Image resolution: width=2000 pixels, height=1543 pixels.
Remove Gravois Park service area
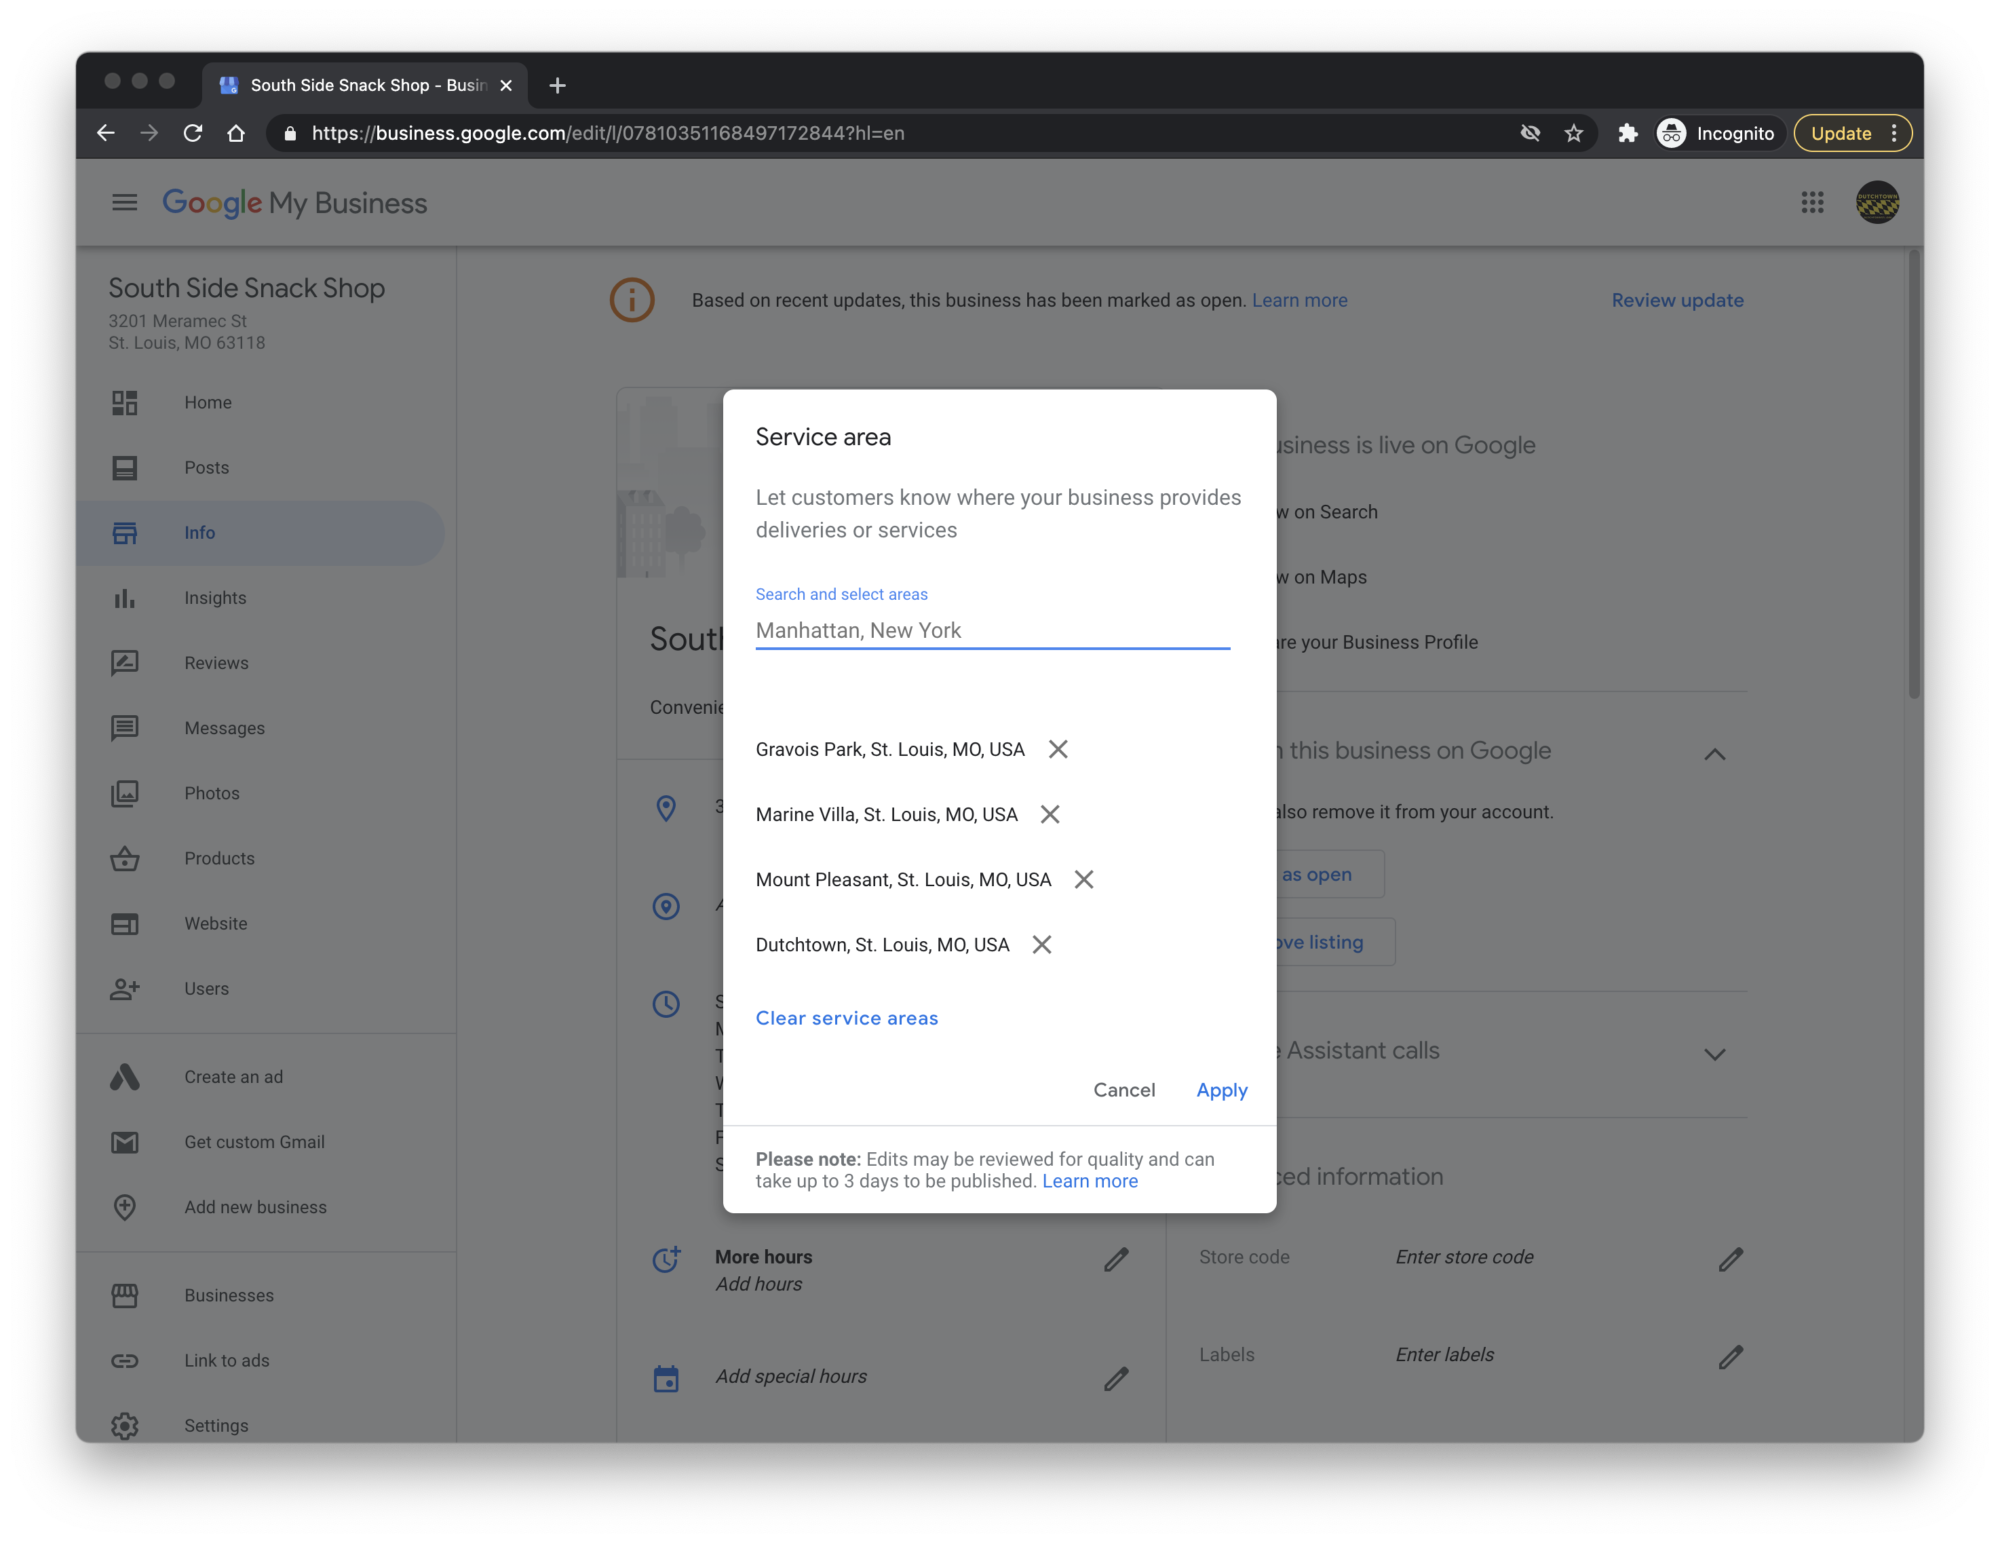click(x=1058, y=749)
